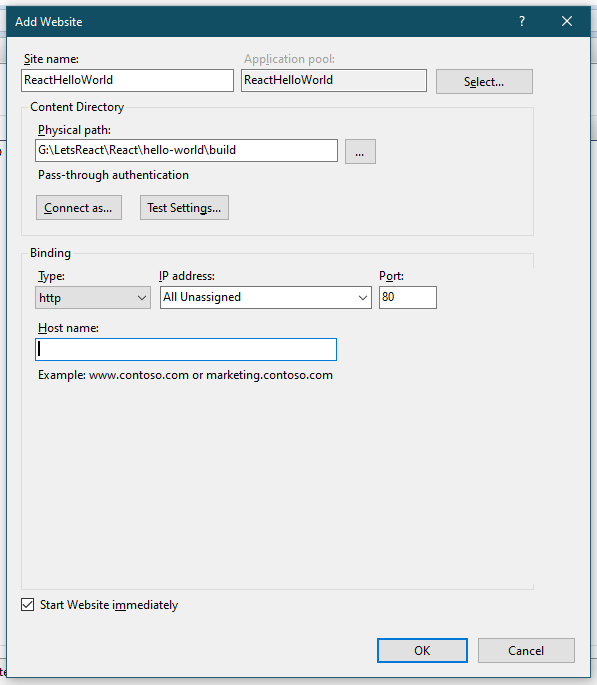The width and height of the screenshot is (597, 685).
Task: Toggle Start Website immediately checkbox
Action: [x=28, y=605]
